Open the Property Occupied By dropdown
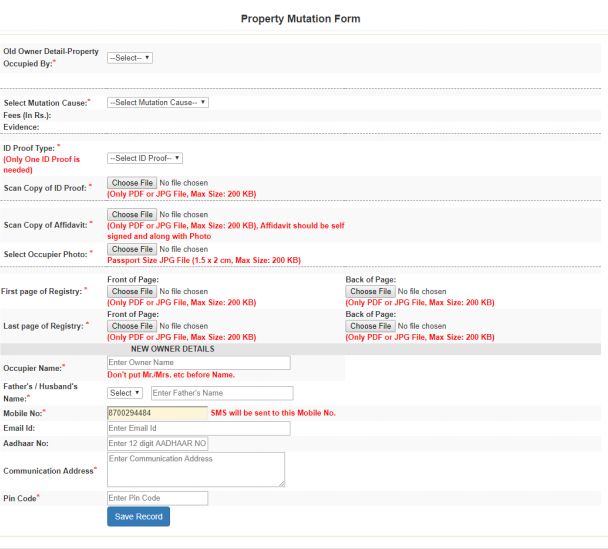Screen dimensions: 608x549 click(x=129, y=58)
